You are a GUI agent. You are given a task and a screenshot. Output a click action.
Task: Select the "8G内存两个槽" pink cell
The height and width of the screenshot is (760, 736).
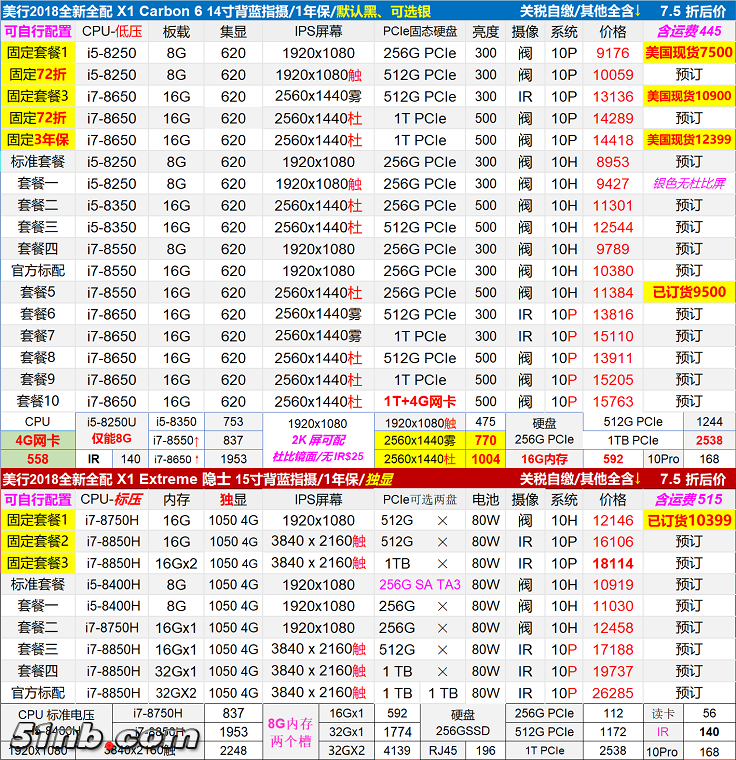(x=291, y=732)
